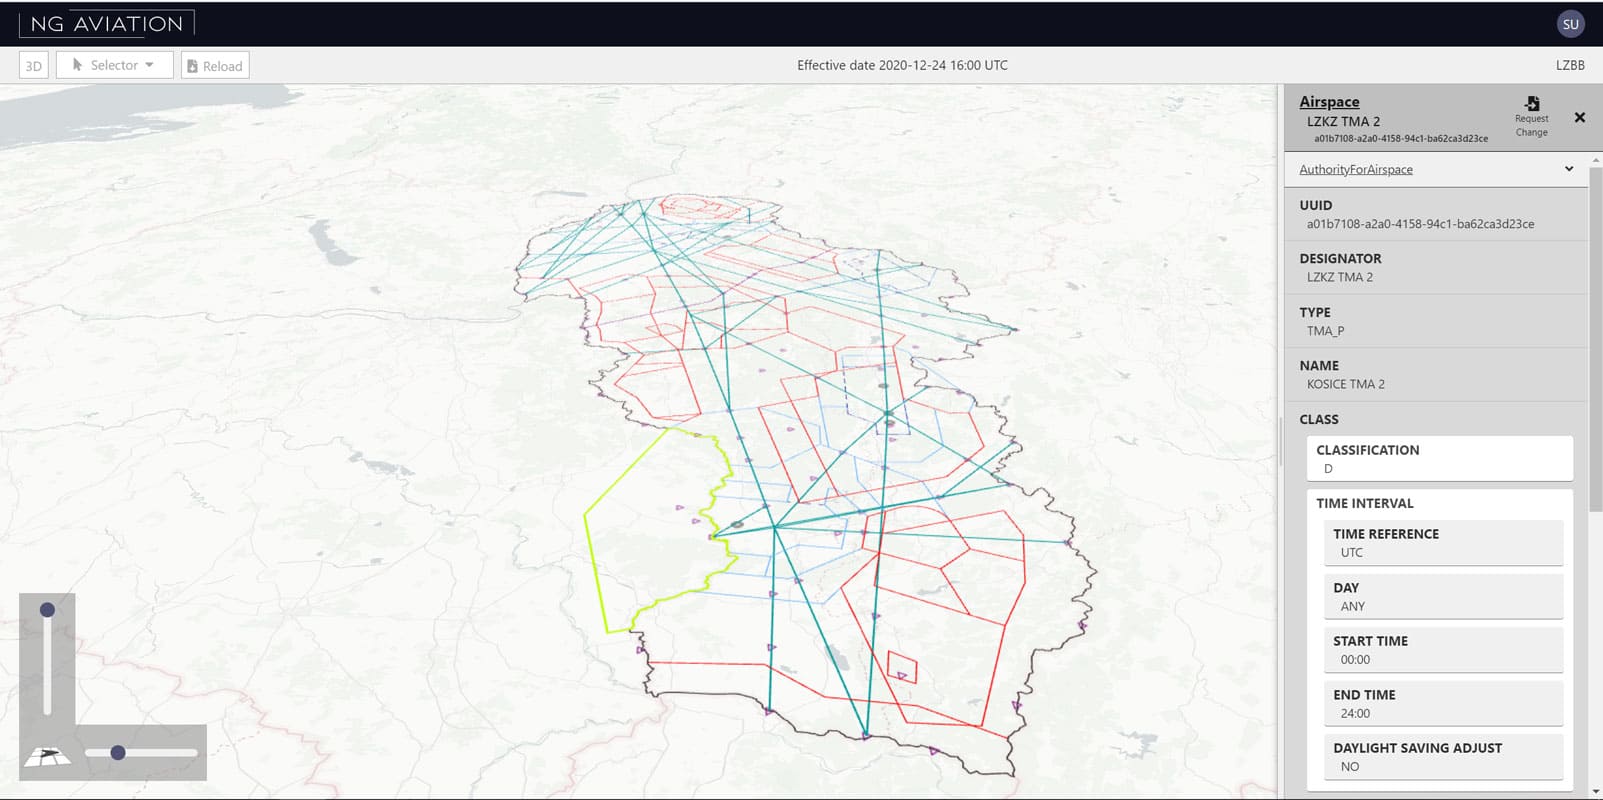Select the DESIGNATOR value LZKZ TMA 2
The width and height of the screenshot is (1603, 800).
point(1340,277)
